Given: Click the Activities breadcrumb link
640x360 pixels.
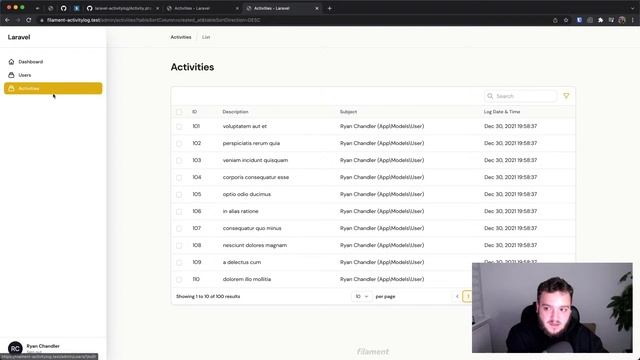Looking at the screenshot, I should [x=181, y=37].
